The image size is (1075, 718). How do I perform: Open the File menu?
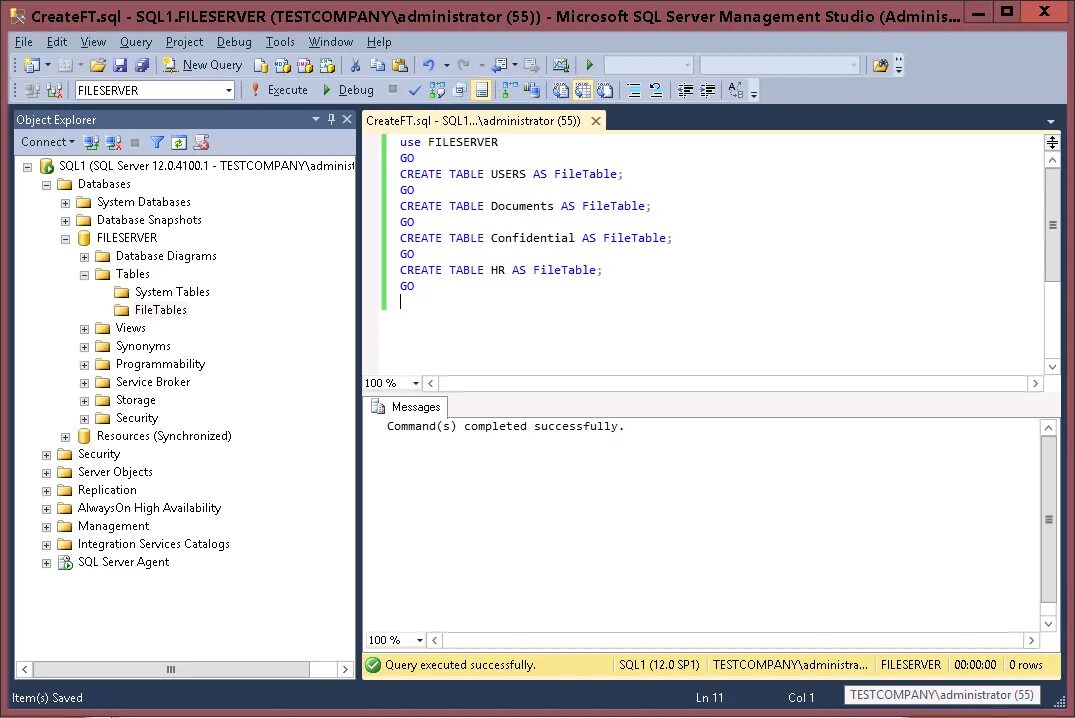tap(23, 42)
